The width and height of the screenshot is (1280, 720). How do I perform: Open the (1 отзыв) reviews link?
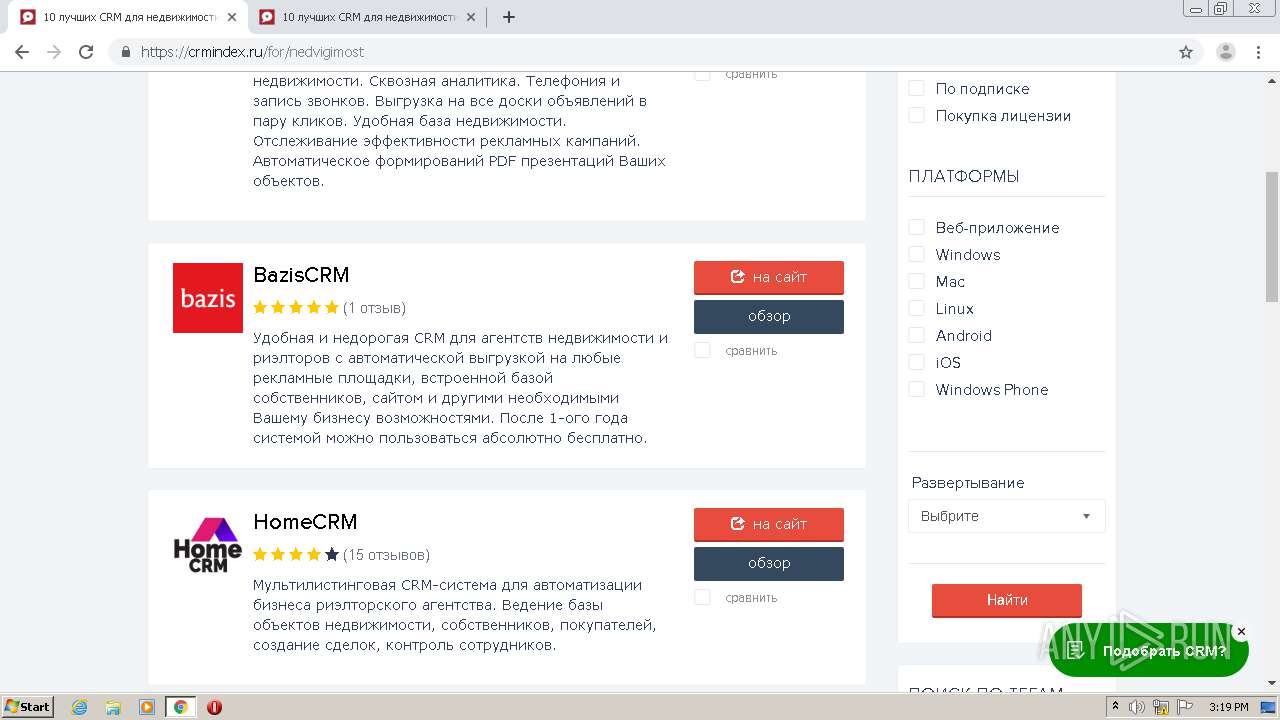(375, 308)
